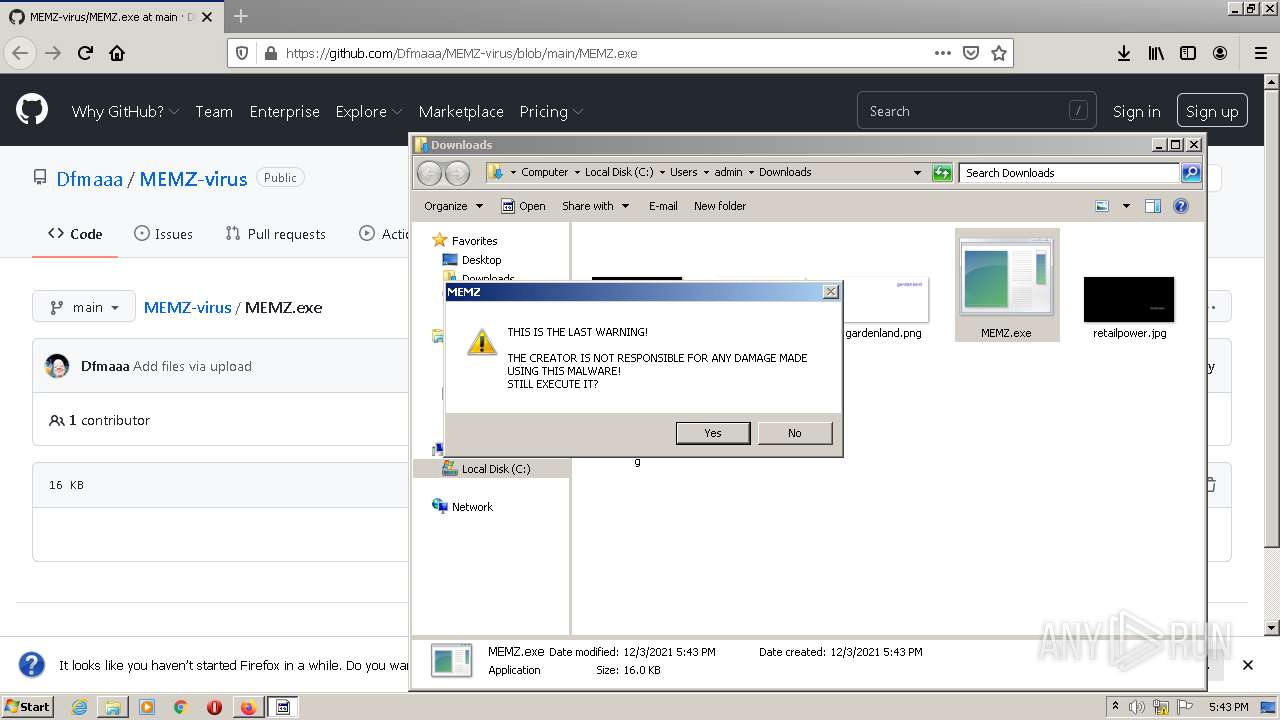Open the Team link in GitHub header
Image resolution: width=1280 pixels, height=720 pixels.
point(214,111)
